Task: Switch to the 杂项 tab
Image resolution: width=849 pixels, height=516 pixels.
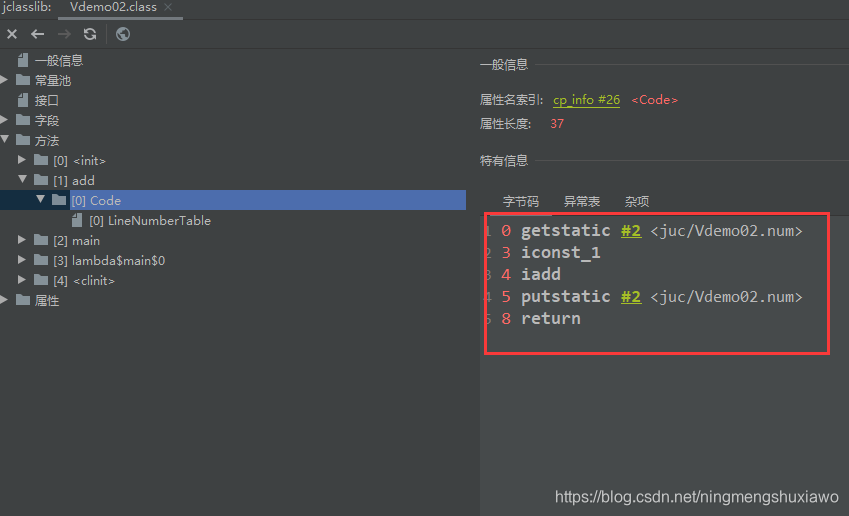Action: click(637, 202)
